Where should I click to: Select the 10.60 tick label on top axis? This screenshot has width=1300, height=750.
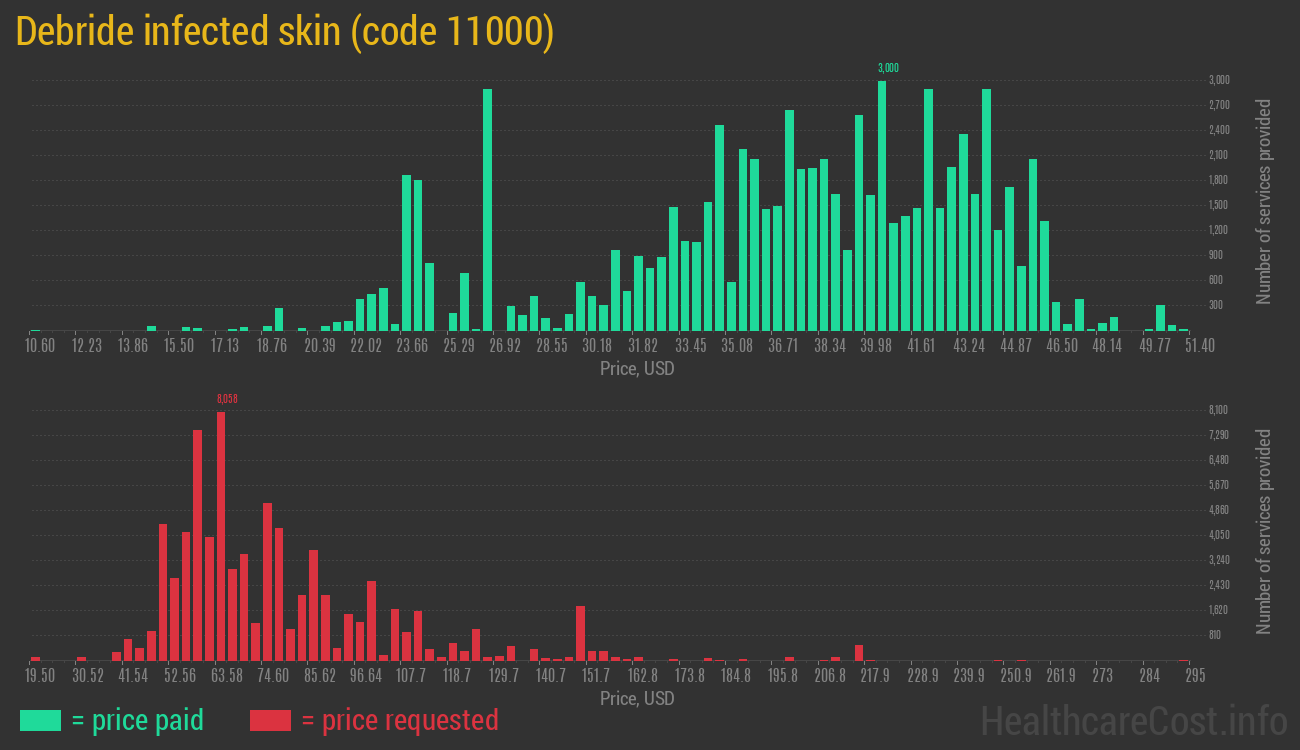point(40,345)
